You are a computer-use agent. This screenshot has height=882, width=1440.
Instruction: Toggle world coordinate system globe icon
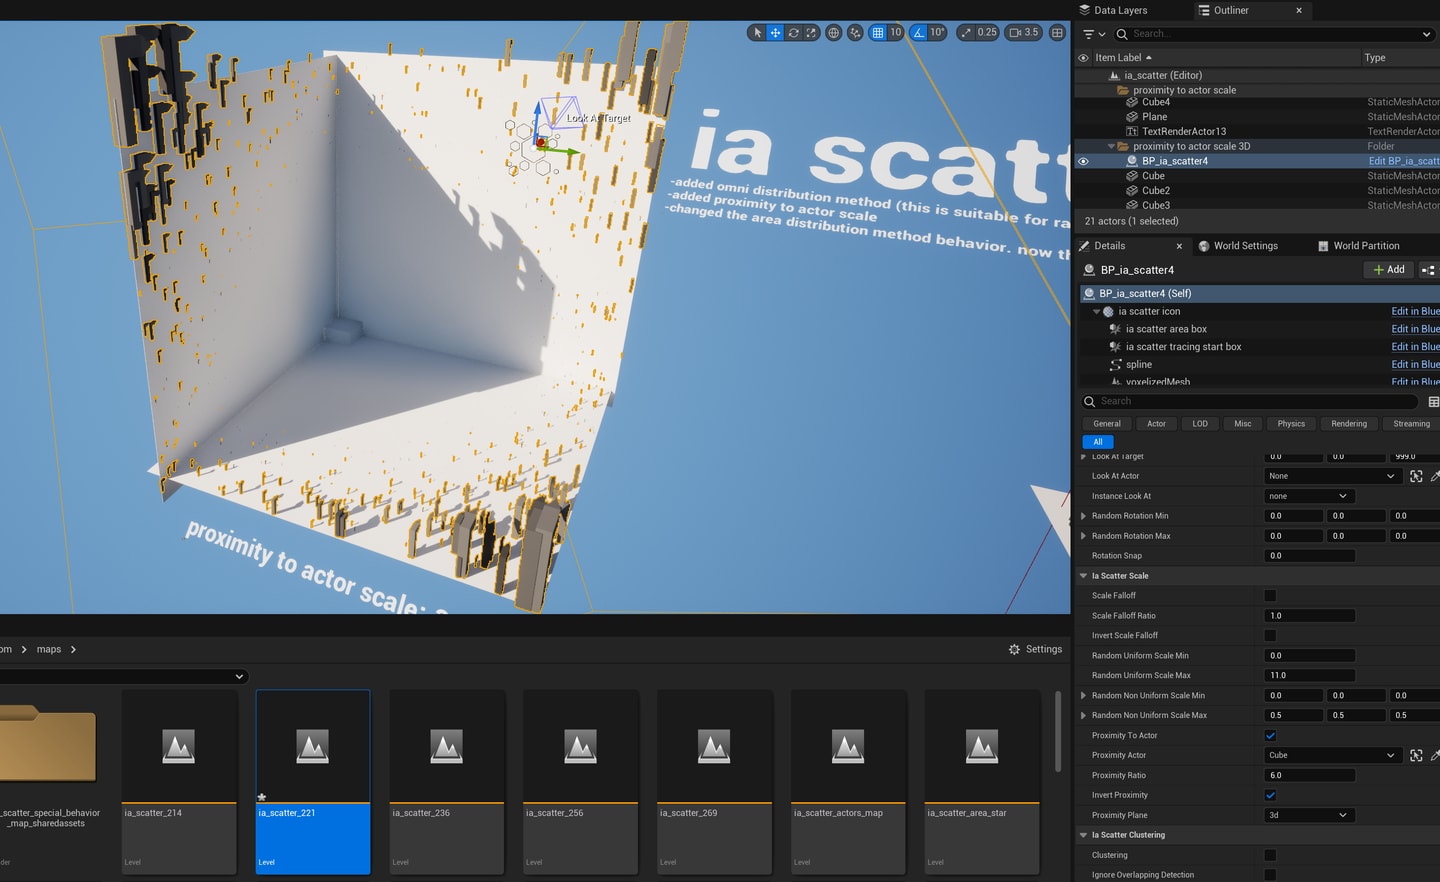[x=833, y=33]
